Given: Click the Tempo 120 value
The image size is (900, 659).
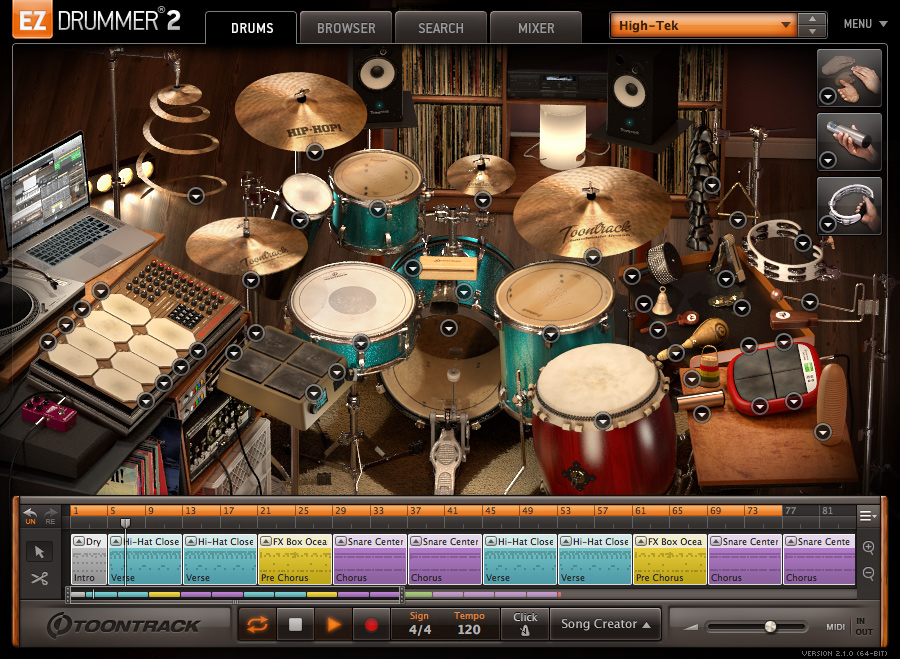Looking at the screenshot, I should point(469,630).
